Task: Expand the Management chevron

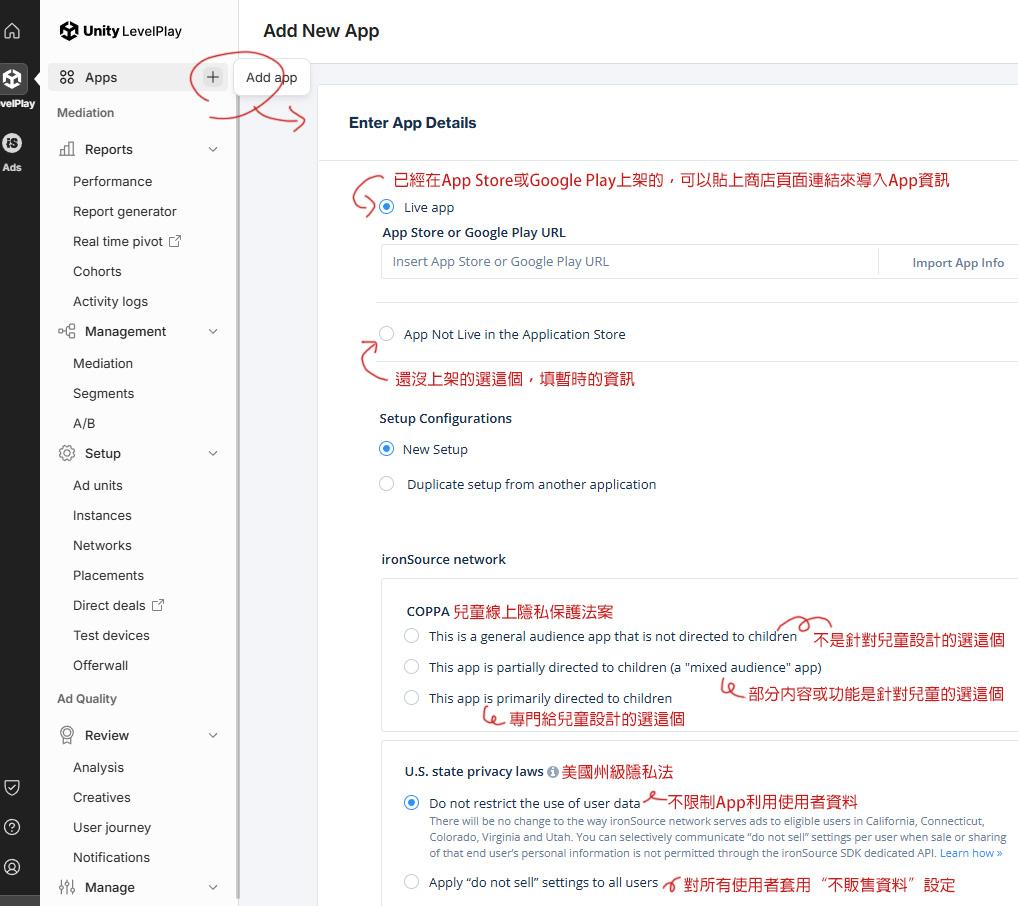Action: (212, 331)
